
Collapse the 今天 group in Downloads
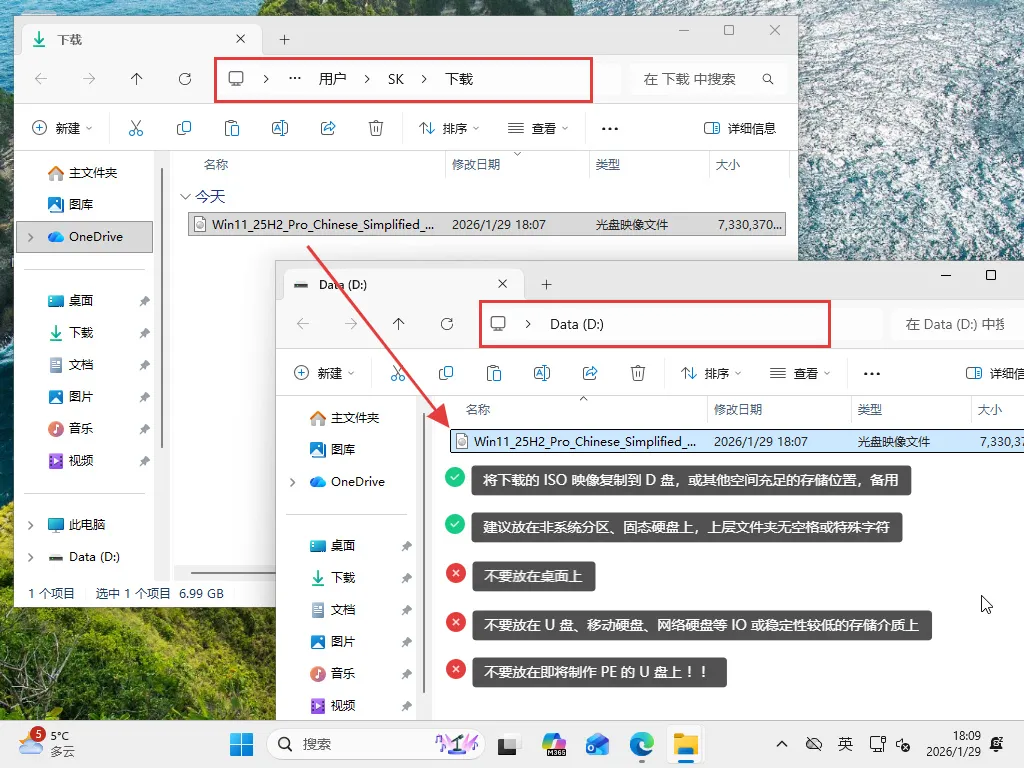coord(185,197)
